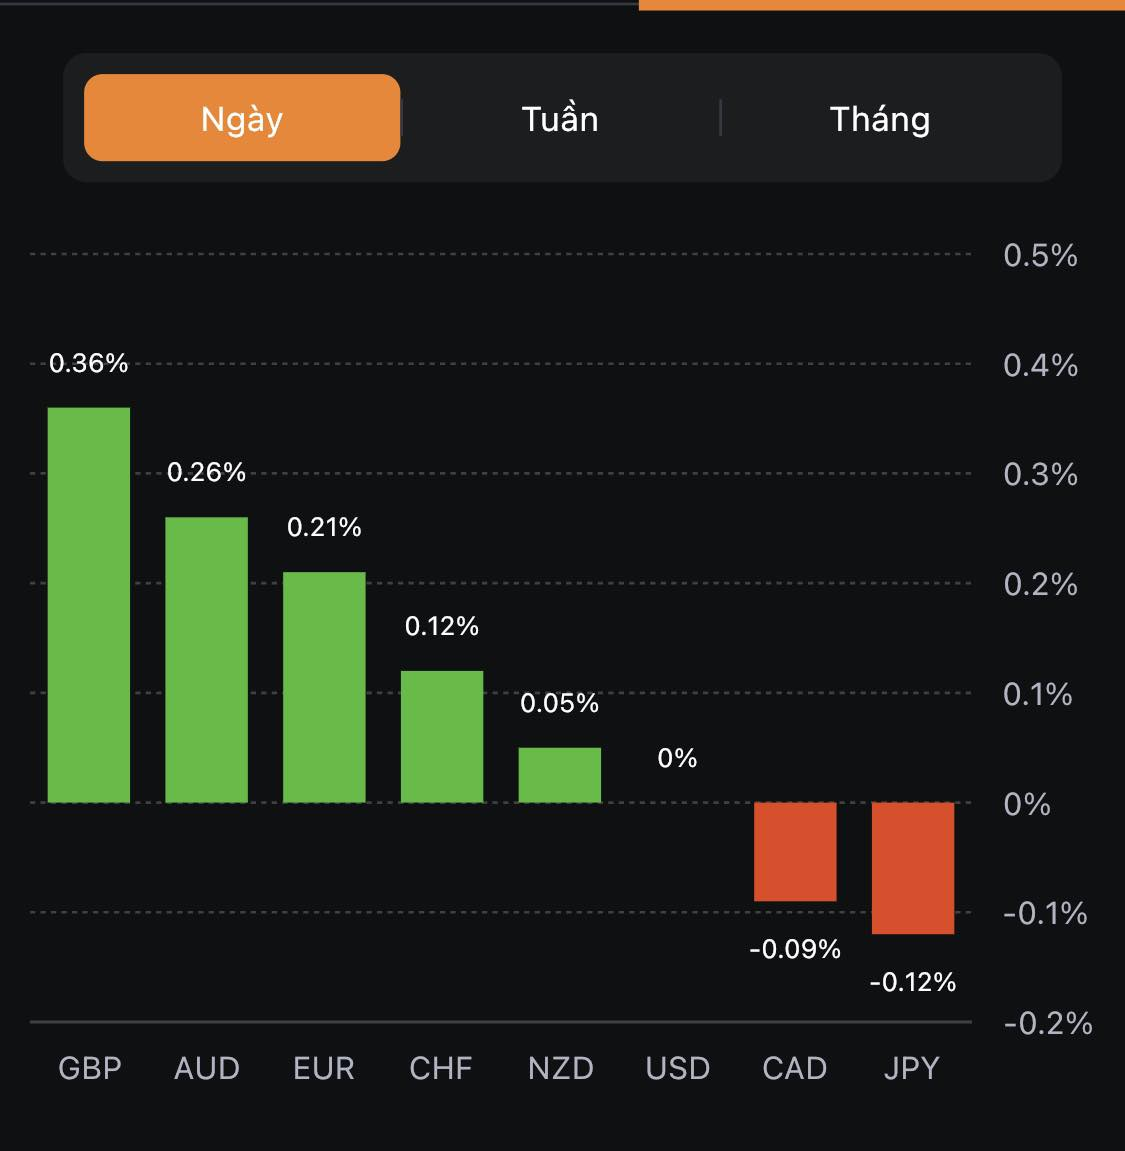Viewport: 1125px width, 1151px height.
Task: Select the small green NZD bar
Action: coord(560,775)
